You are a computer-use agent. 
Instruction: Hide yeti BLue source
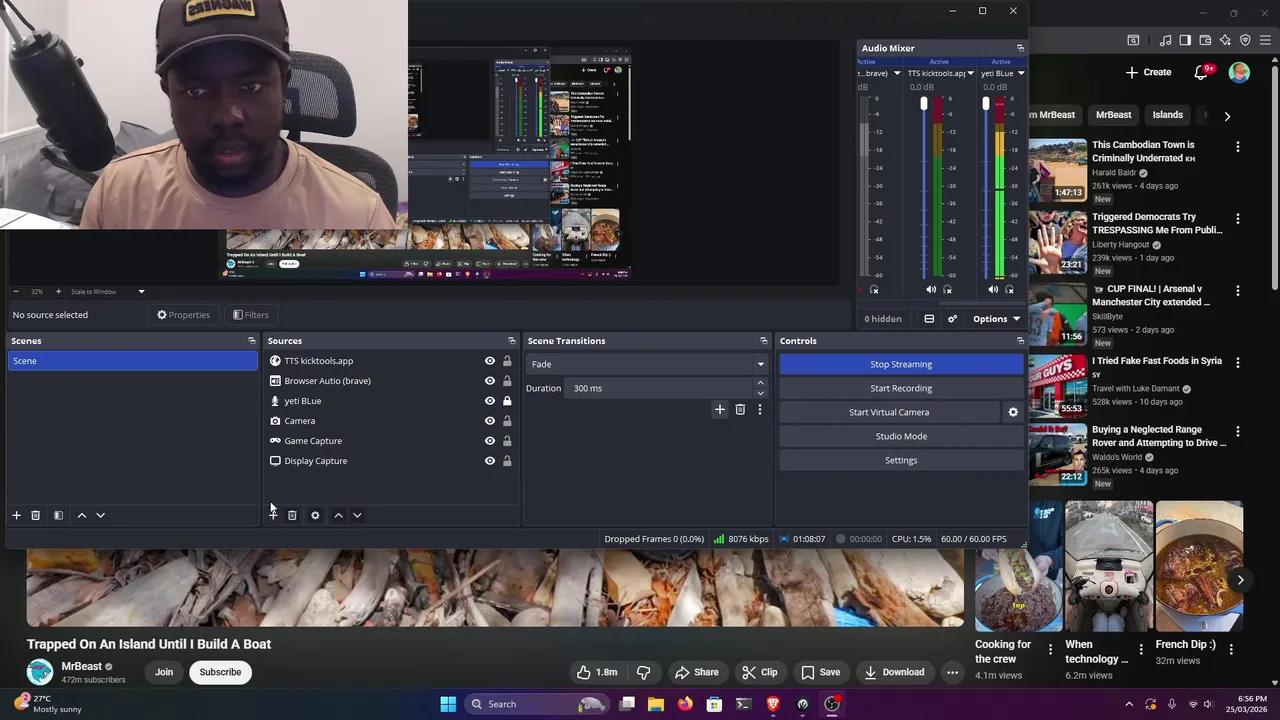[490, 401]
